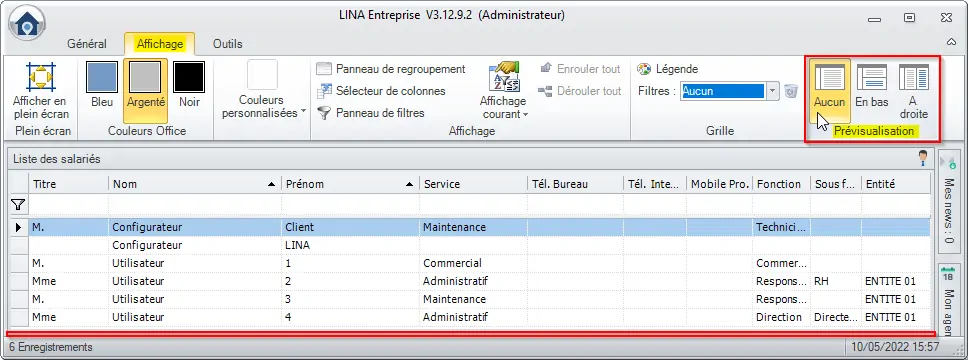Toggle the Panneau de regroupement option
Viewport: 968px width, 360px height.
[x=391, y=69]
